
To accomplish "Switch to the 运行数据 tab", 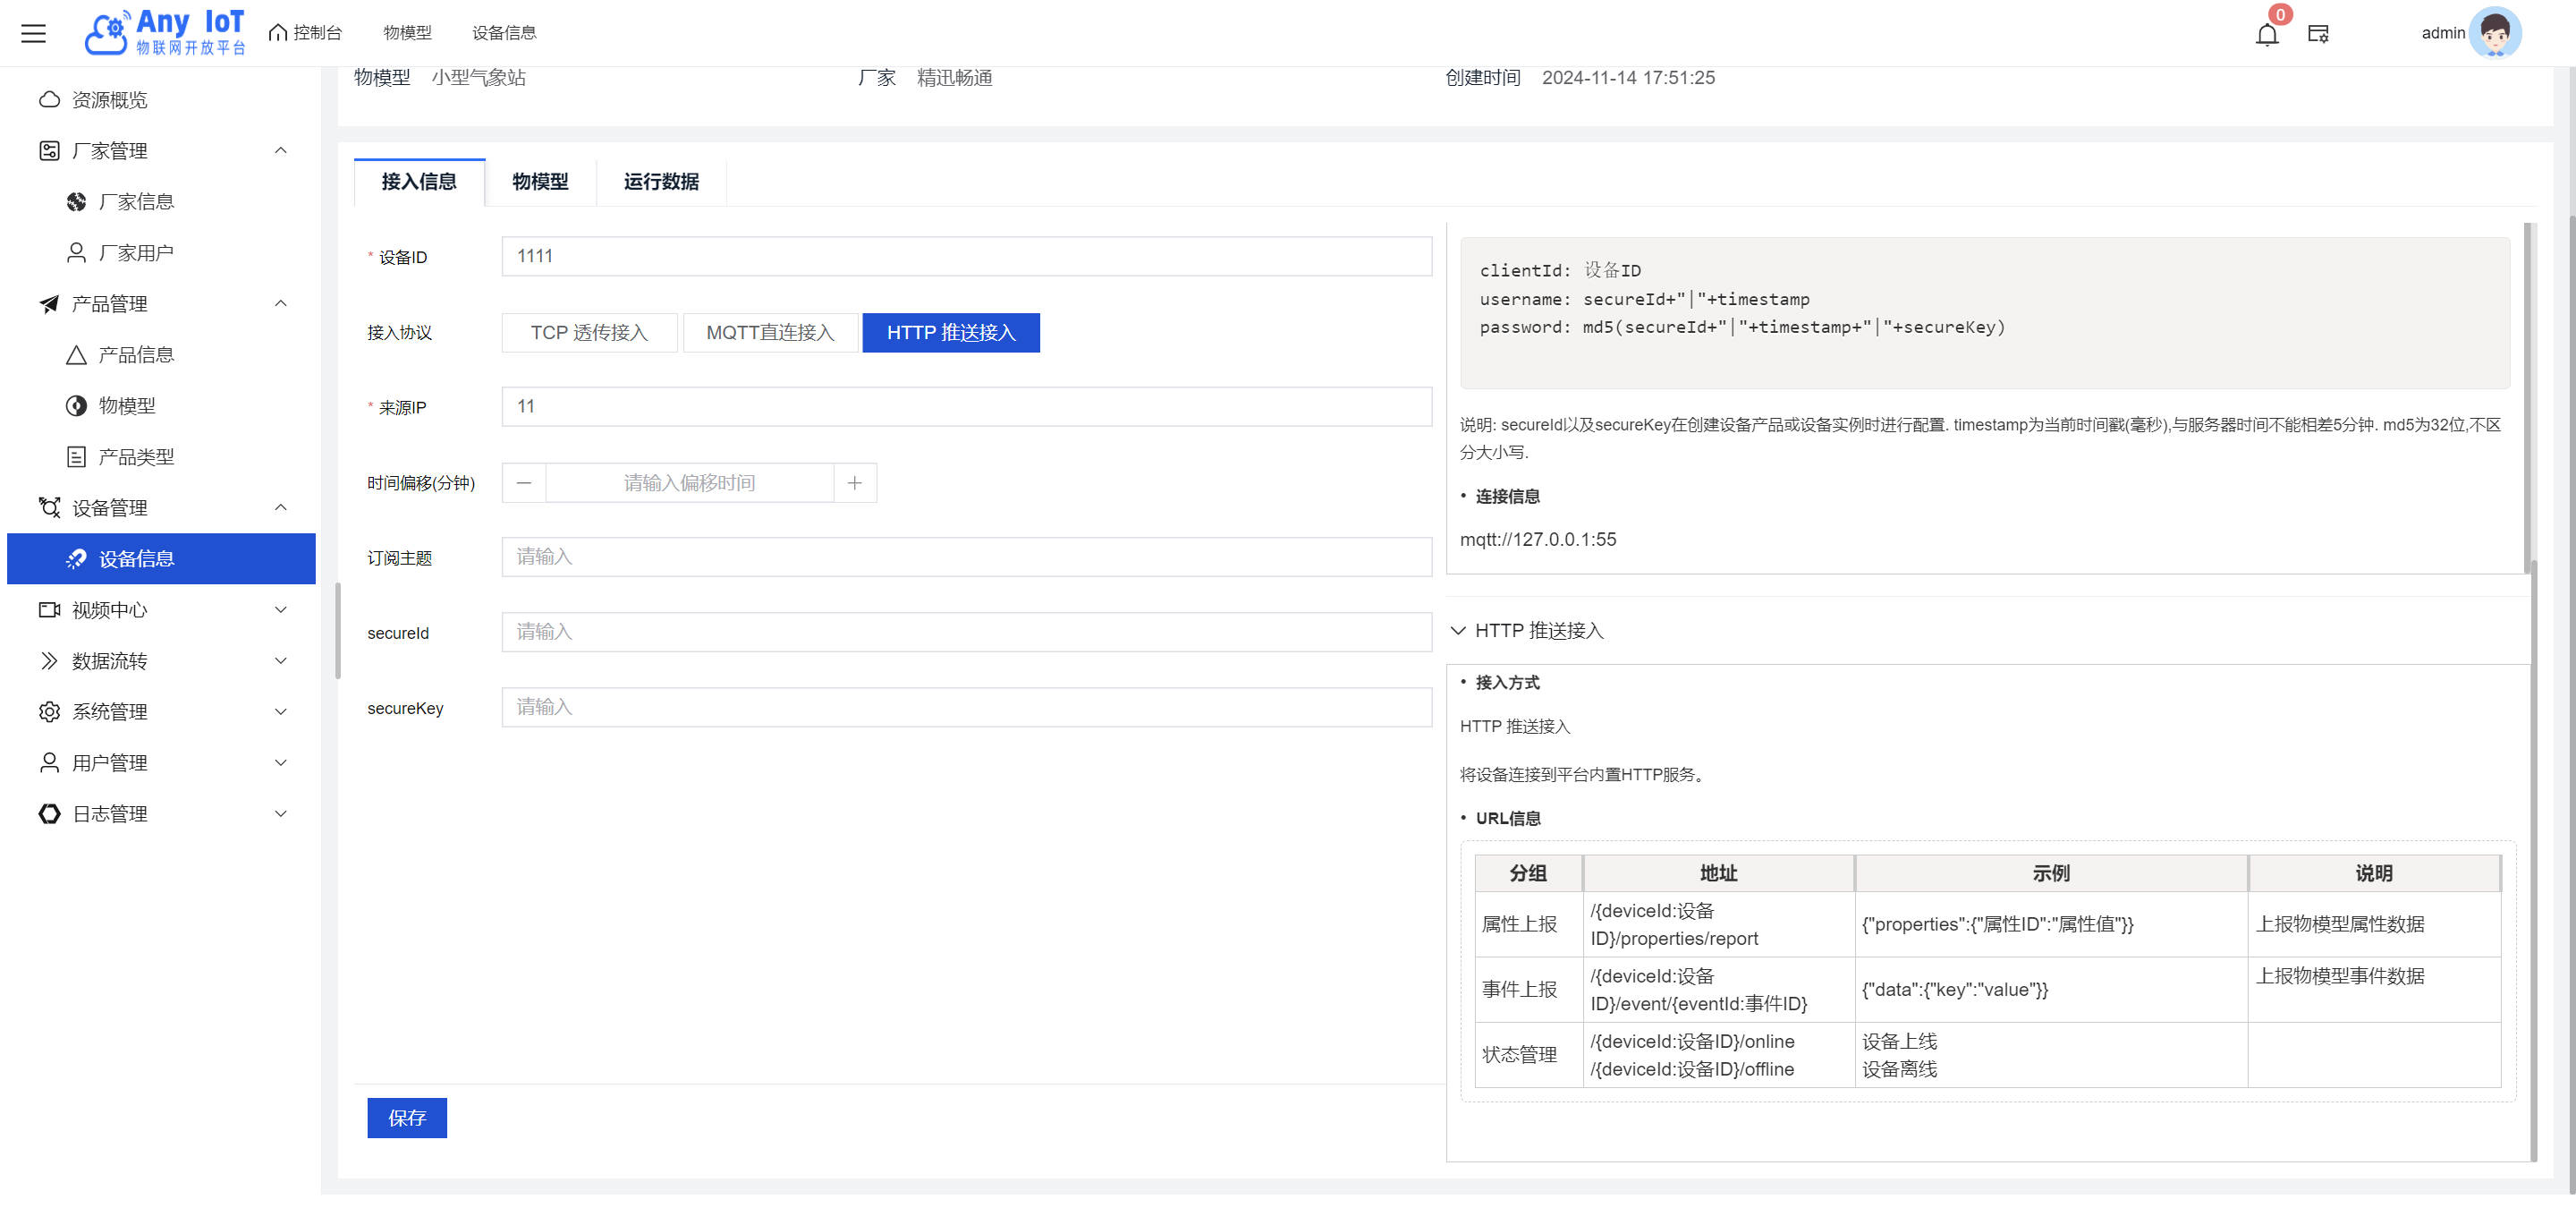I will pyautogui.click(x=661, y=182).
